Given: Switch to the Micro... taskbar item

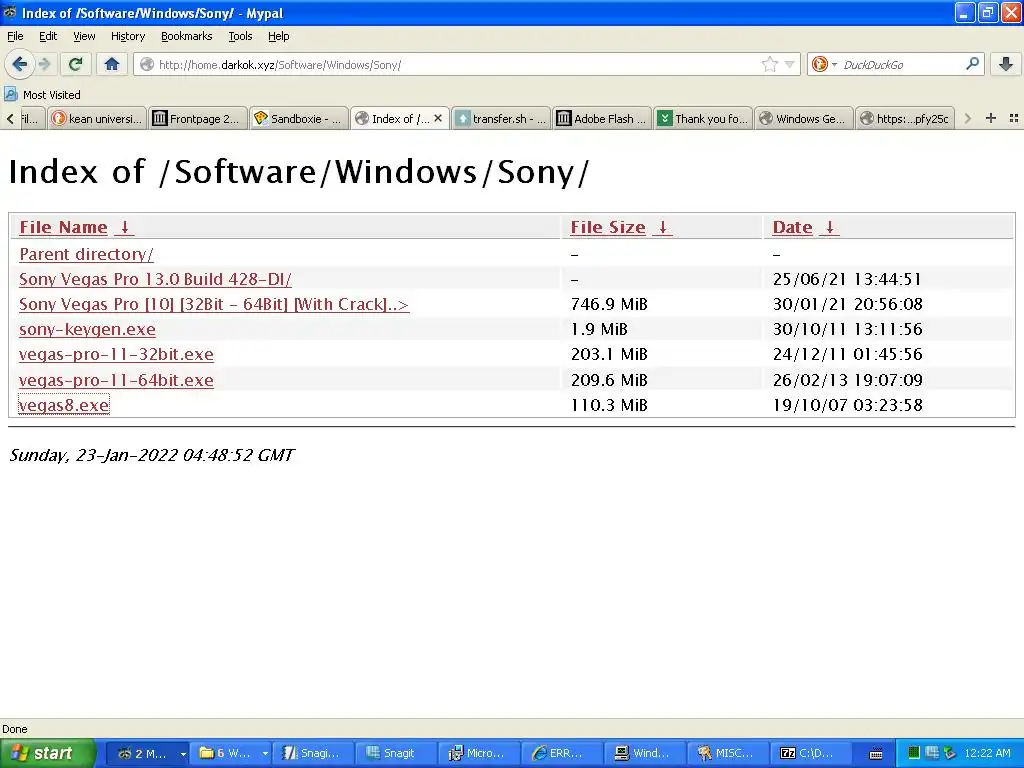Looking at the screenshot, I should click(479, 754).
